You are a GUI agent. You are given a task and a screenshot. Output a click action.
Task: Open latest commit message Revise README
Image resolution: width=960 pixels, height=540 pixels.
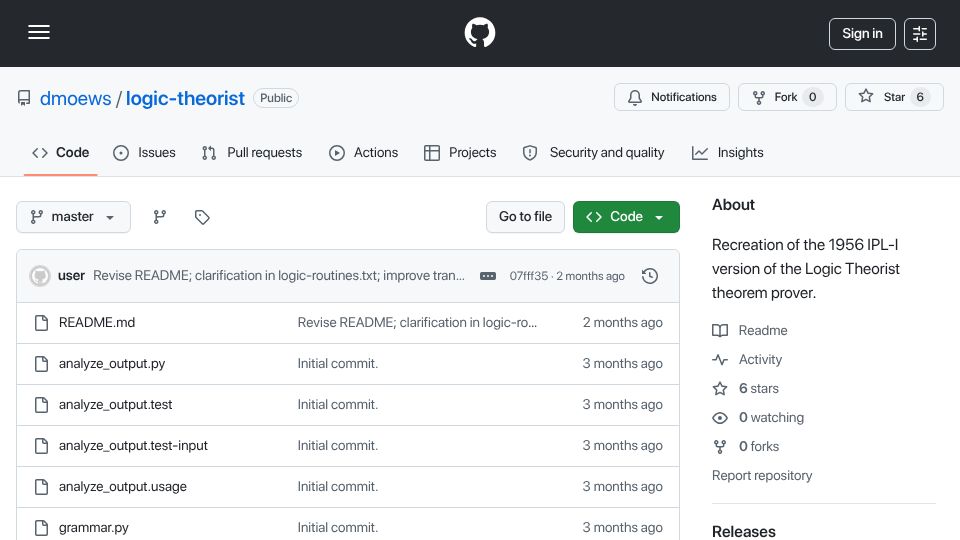(279, 276)
